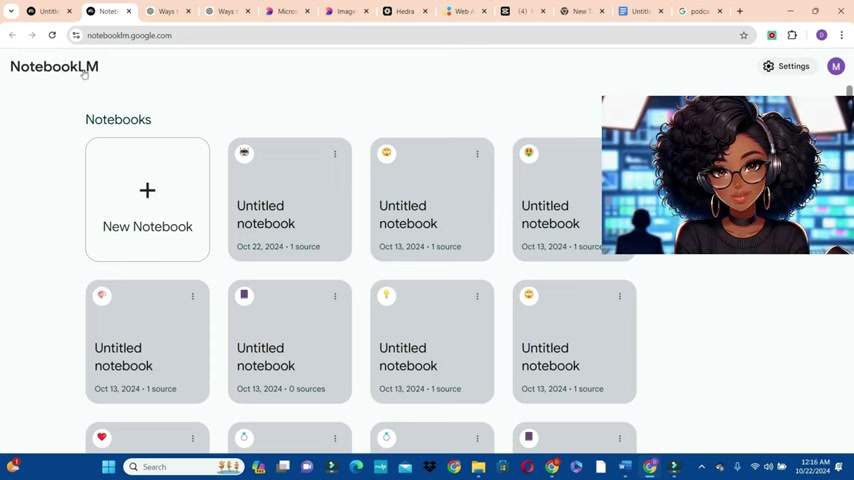Create a New Notebook
The height and width of the screenshot is (480, 854).
(x=148, y=199)
